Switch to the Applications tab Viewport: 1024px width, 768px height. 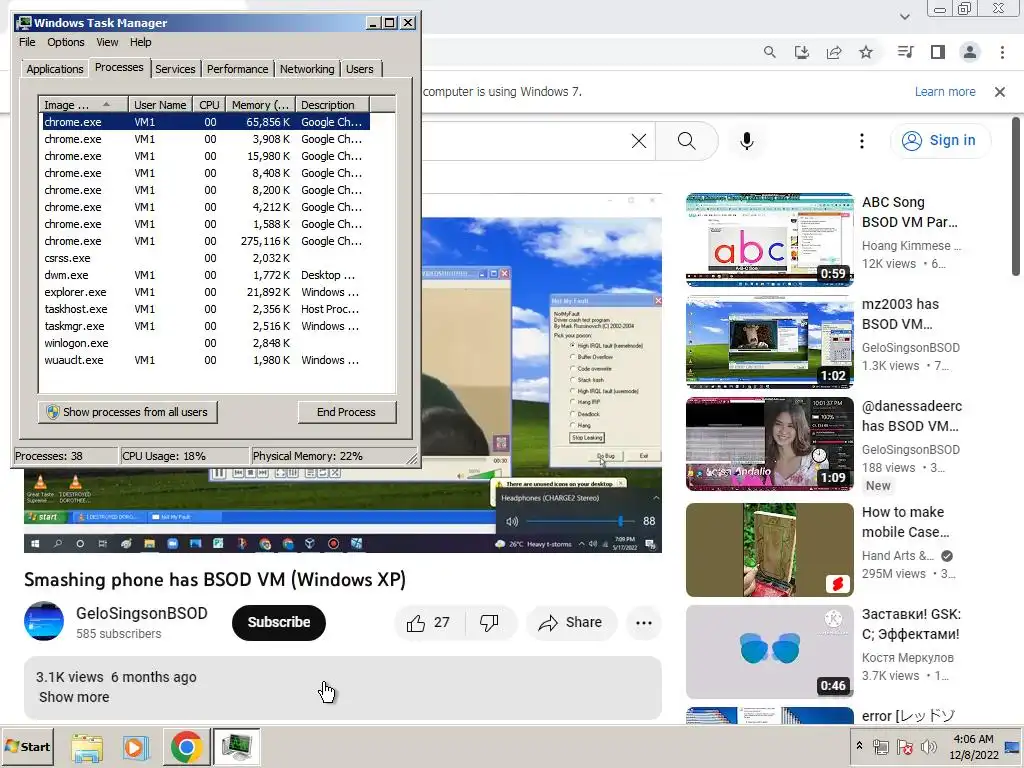[55, 69]
